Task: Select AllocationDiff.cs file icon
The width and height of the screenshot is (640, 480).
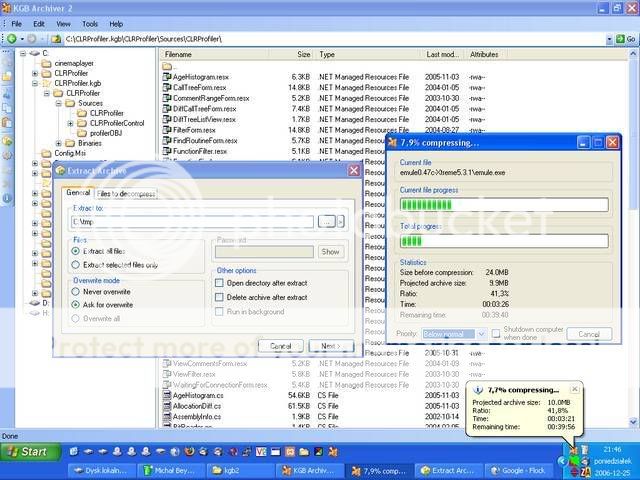Action: click(167, 406)
